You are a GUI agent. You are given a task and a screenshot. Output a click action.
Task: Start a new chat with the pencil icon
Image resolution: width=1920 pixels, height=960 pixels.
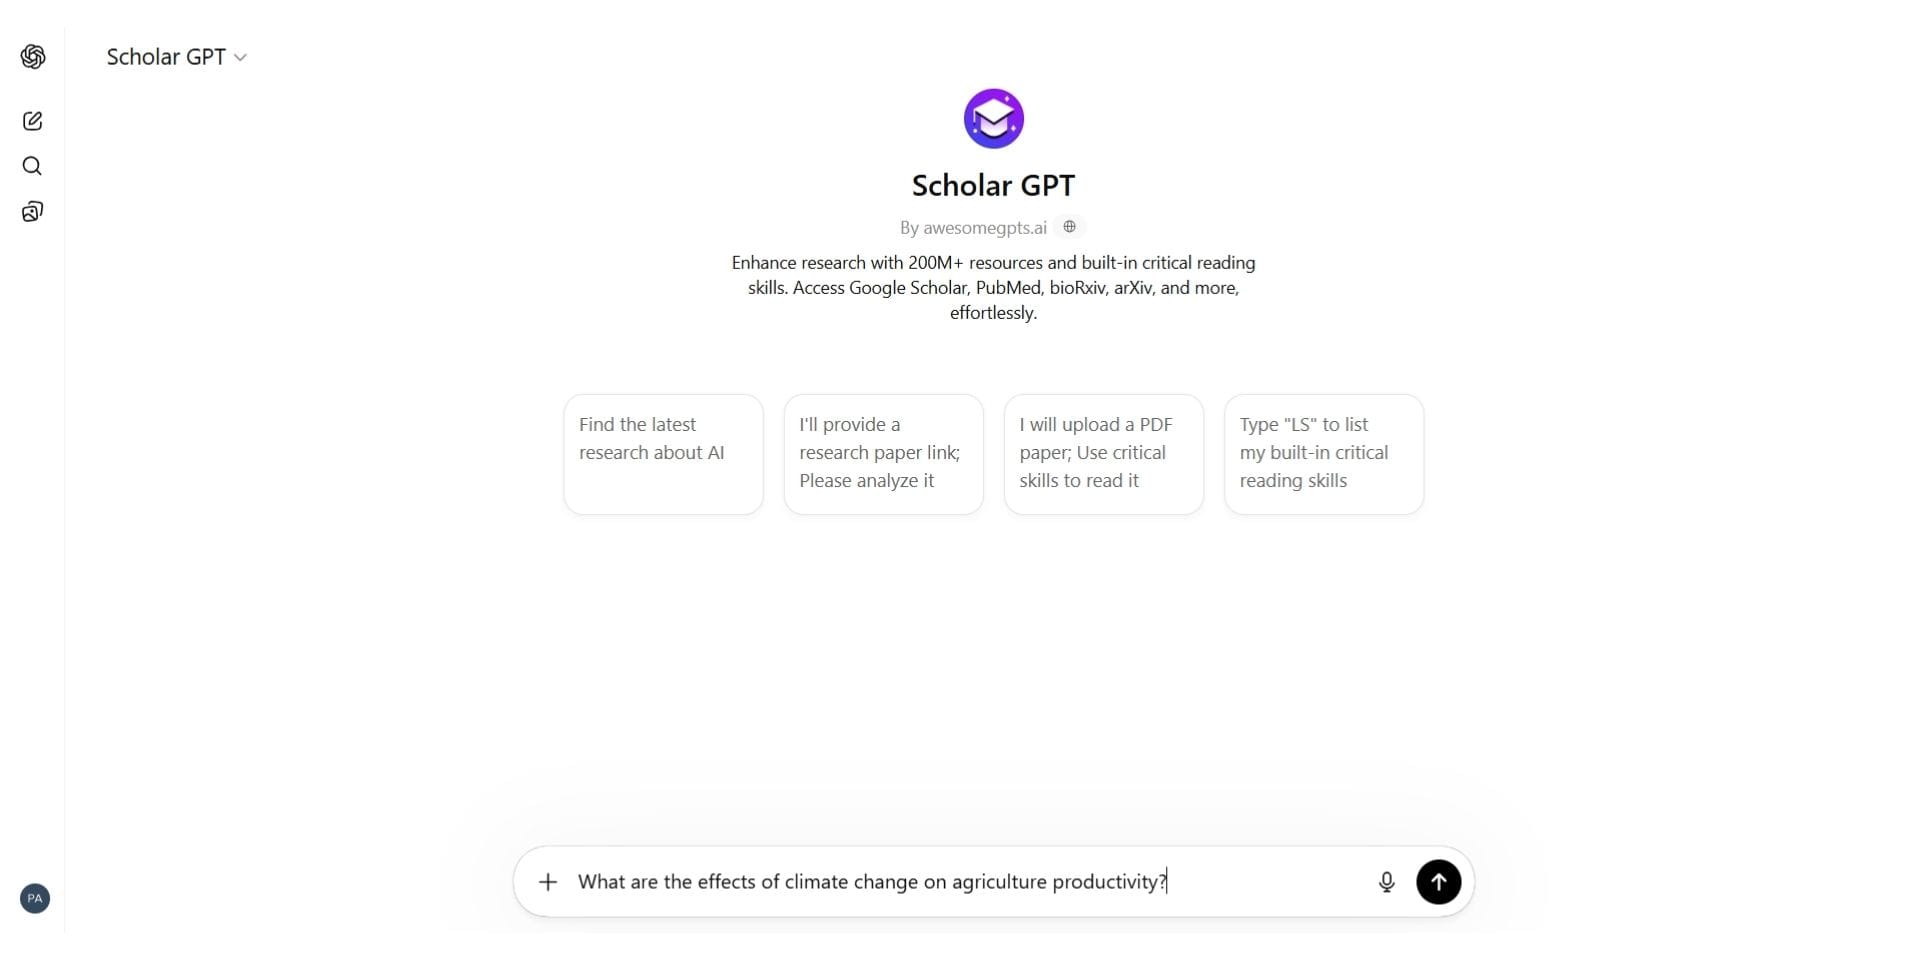coord(33,120)
